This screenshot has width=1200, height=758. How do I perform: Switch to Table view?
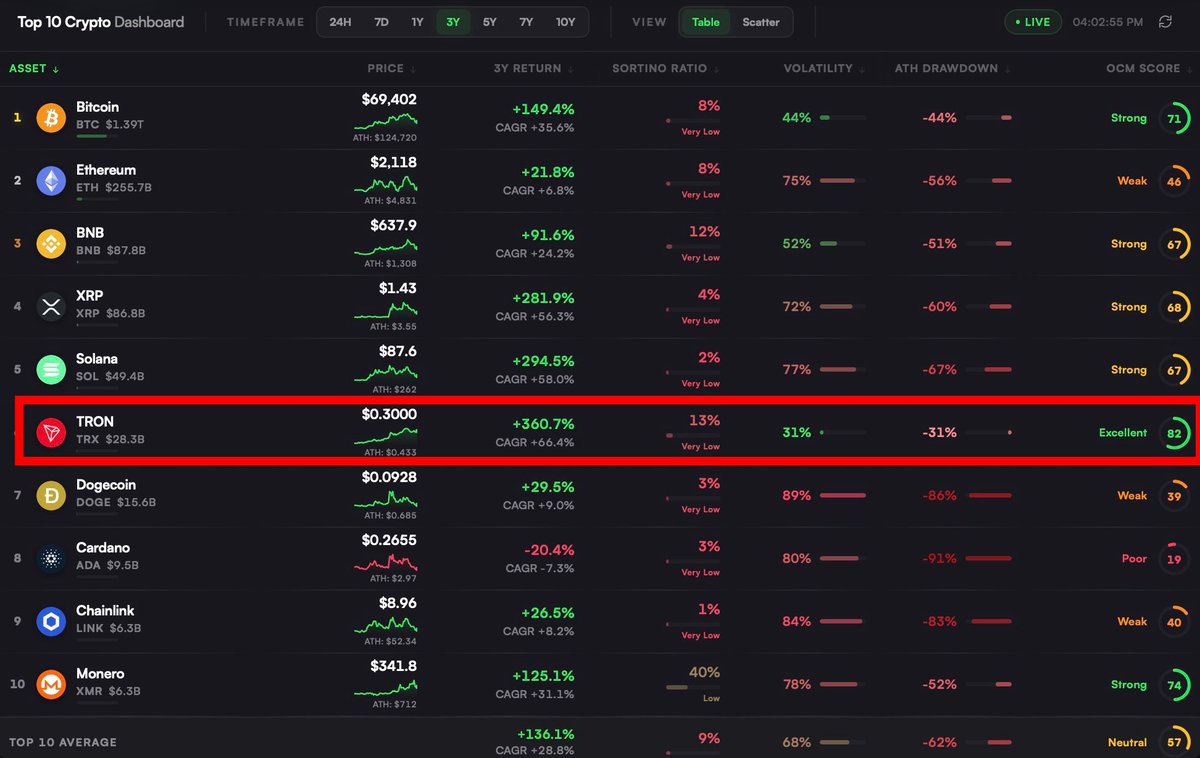[x=706, y=22]
